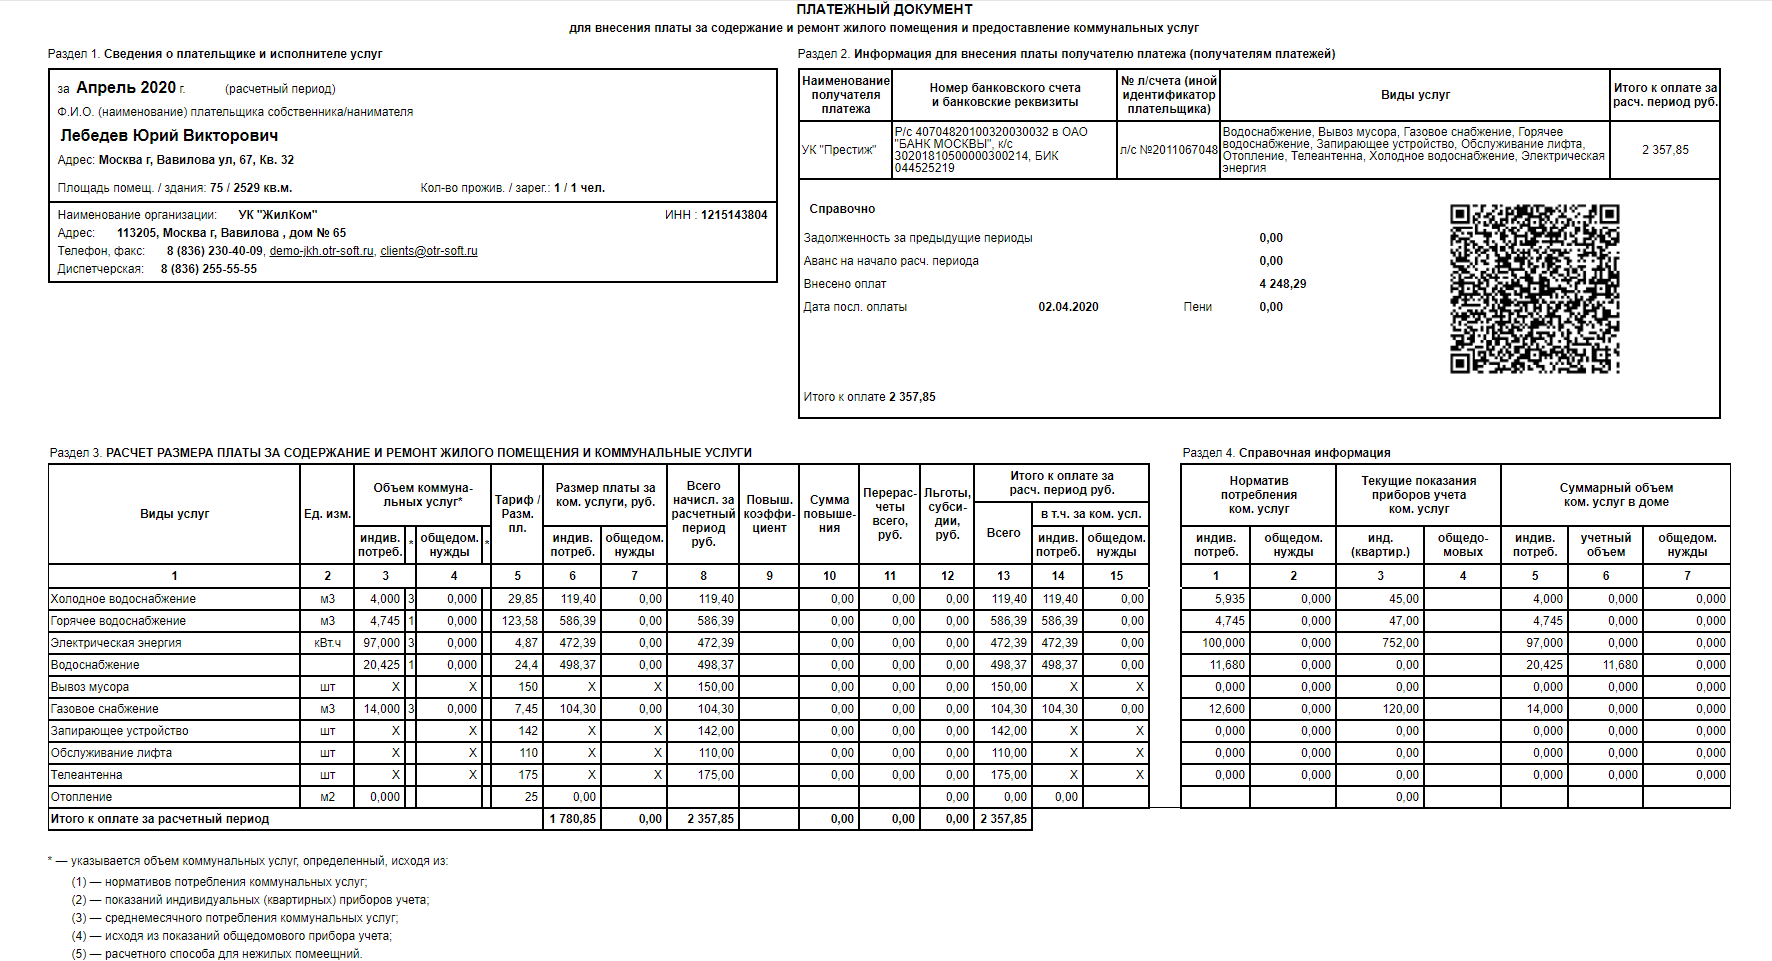Click meter reading 45,00 in Раздел 4
This screenshot has width=1772, height=961.
[x=1404, y=599]
